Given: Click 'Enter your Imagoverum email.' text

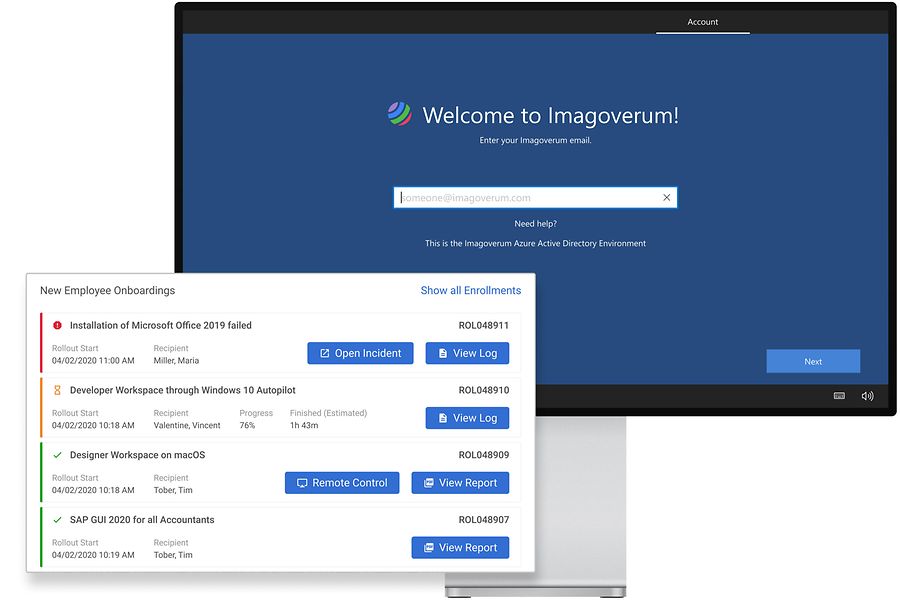Looking at the screenshot, I should pos(536,140).
